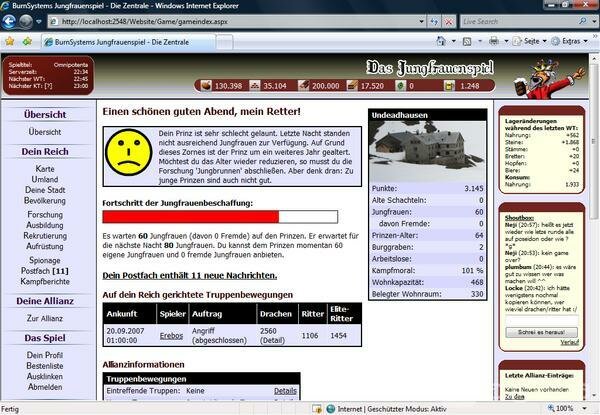Click the Undeadhausen castle image
The height and width of the screenshot is (415, 600).
click(x=427, y=151)
